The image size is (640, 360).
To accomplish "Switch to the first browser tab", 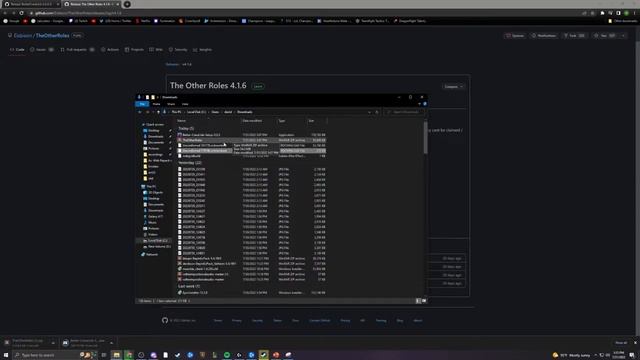I will coord(31,4).
